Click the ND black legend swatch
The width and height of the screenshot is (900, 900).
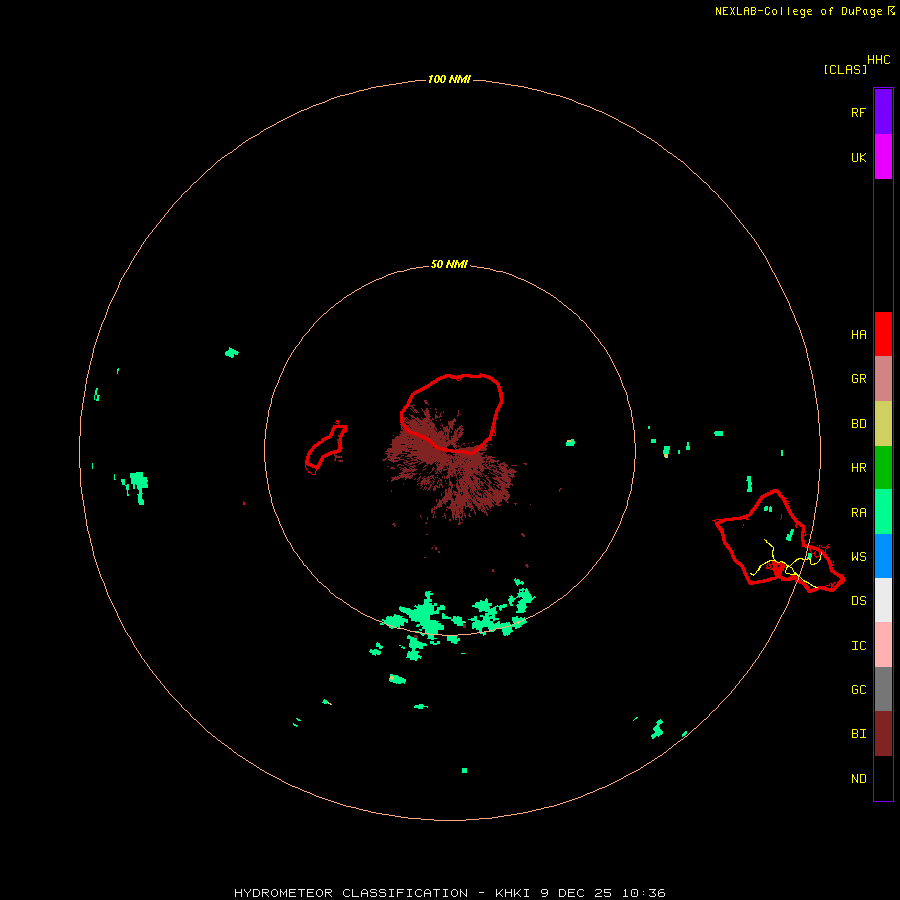[x=883, y=778]
